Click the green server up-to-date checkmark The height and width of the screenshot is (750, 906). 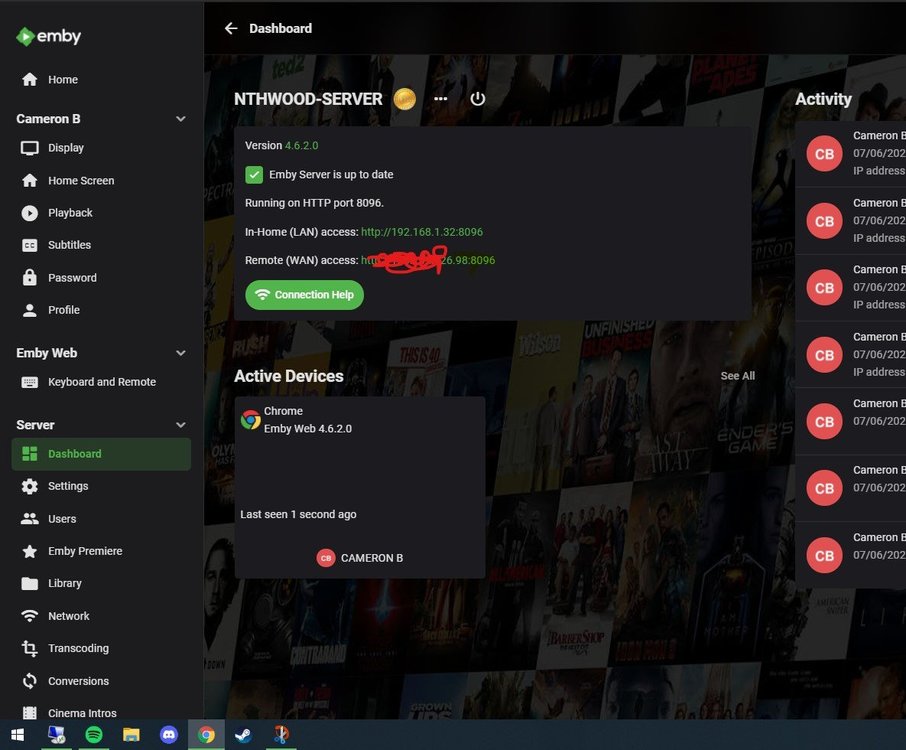coord(254,174)
